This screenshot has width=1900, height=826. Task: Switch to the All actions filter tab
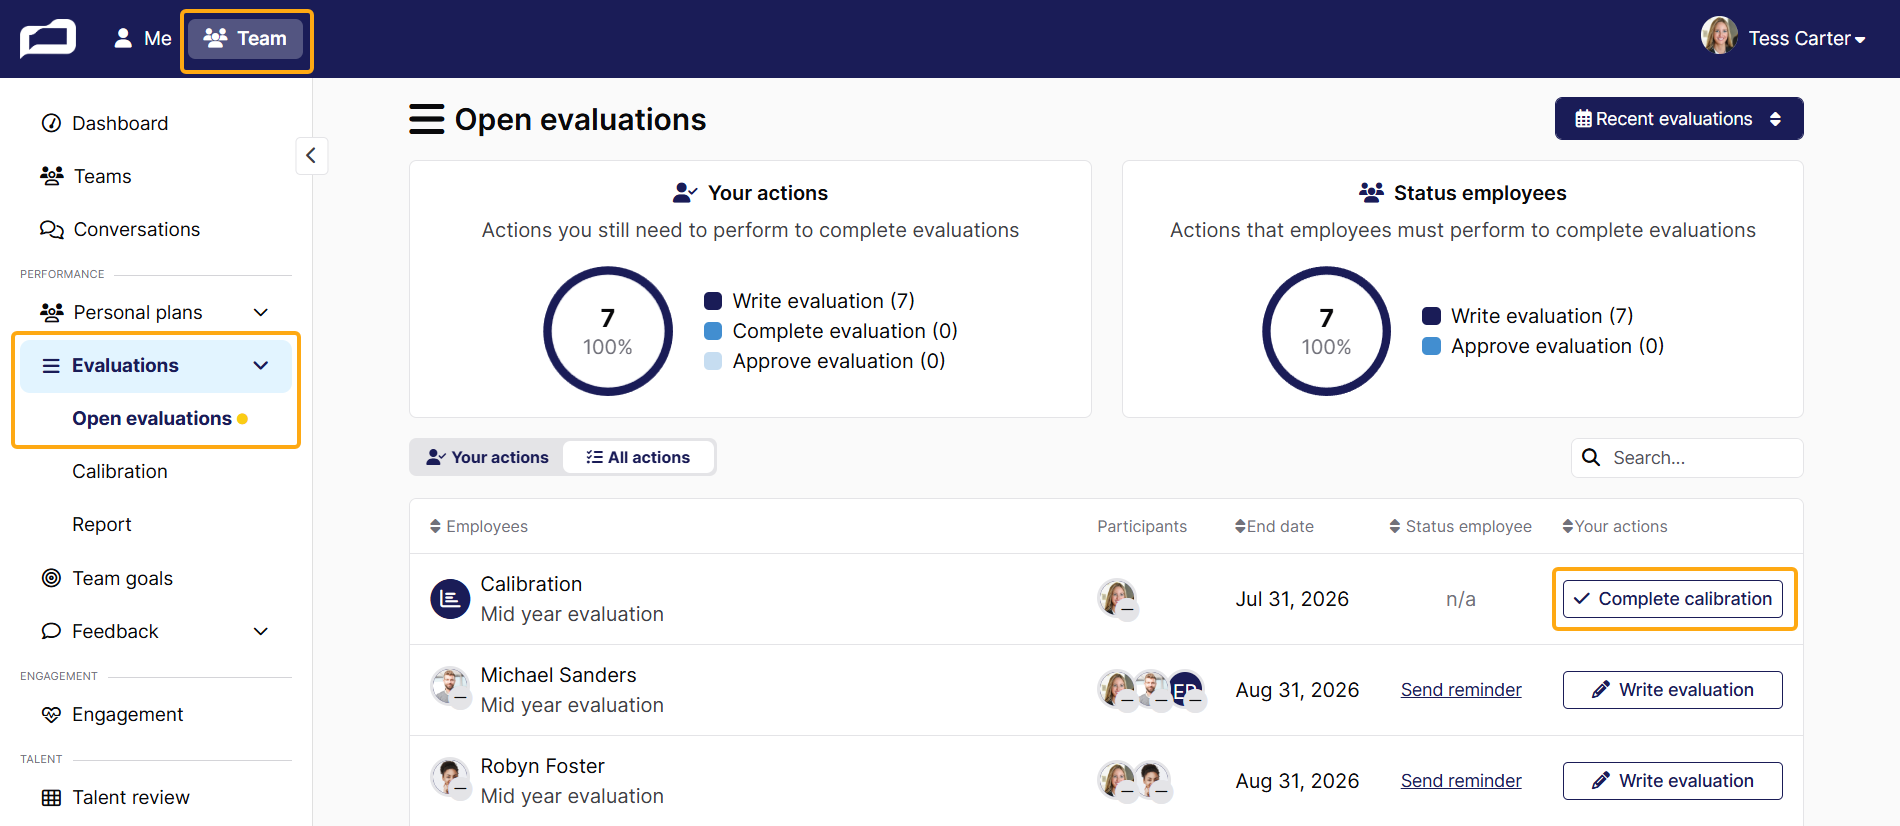[638, 457]
